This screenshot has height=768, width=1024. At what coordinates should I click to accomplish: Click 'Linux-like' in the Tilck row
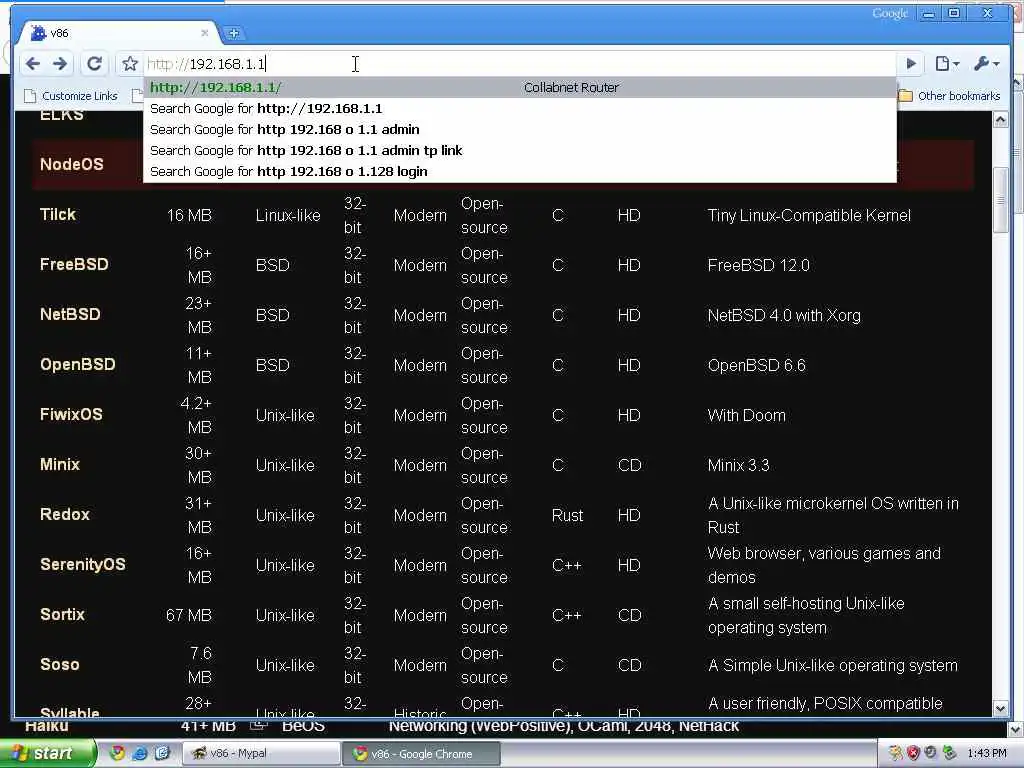288,215
